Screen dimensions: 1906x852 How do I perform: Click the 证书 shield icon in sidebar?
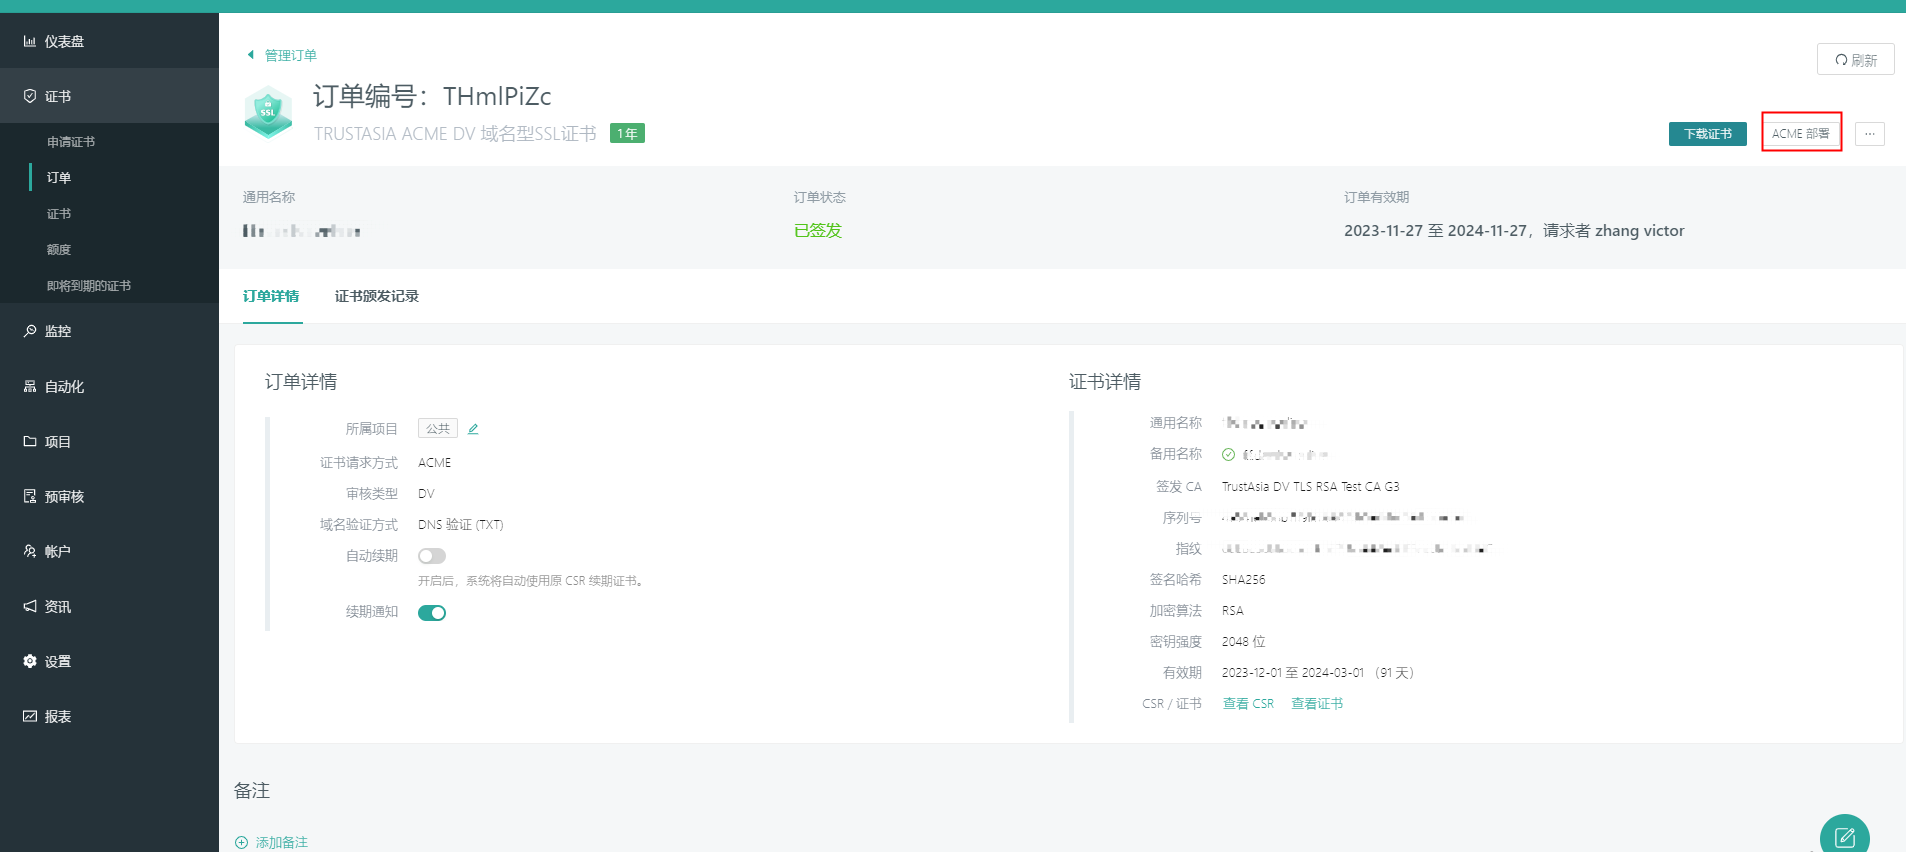[x=30, y=96]
